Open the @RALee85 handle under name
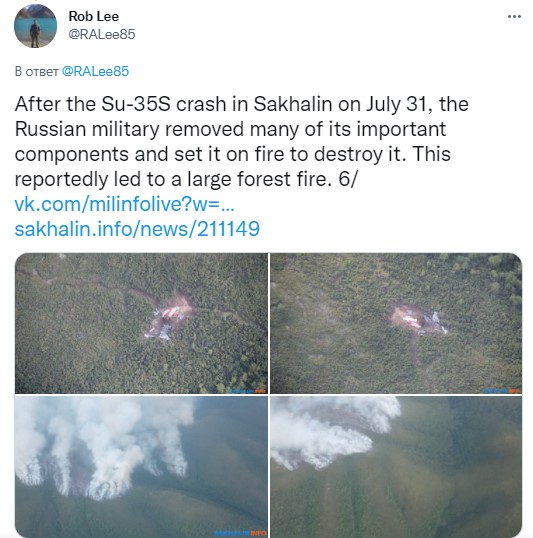 tap(102, 34)
